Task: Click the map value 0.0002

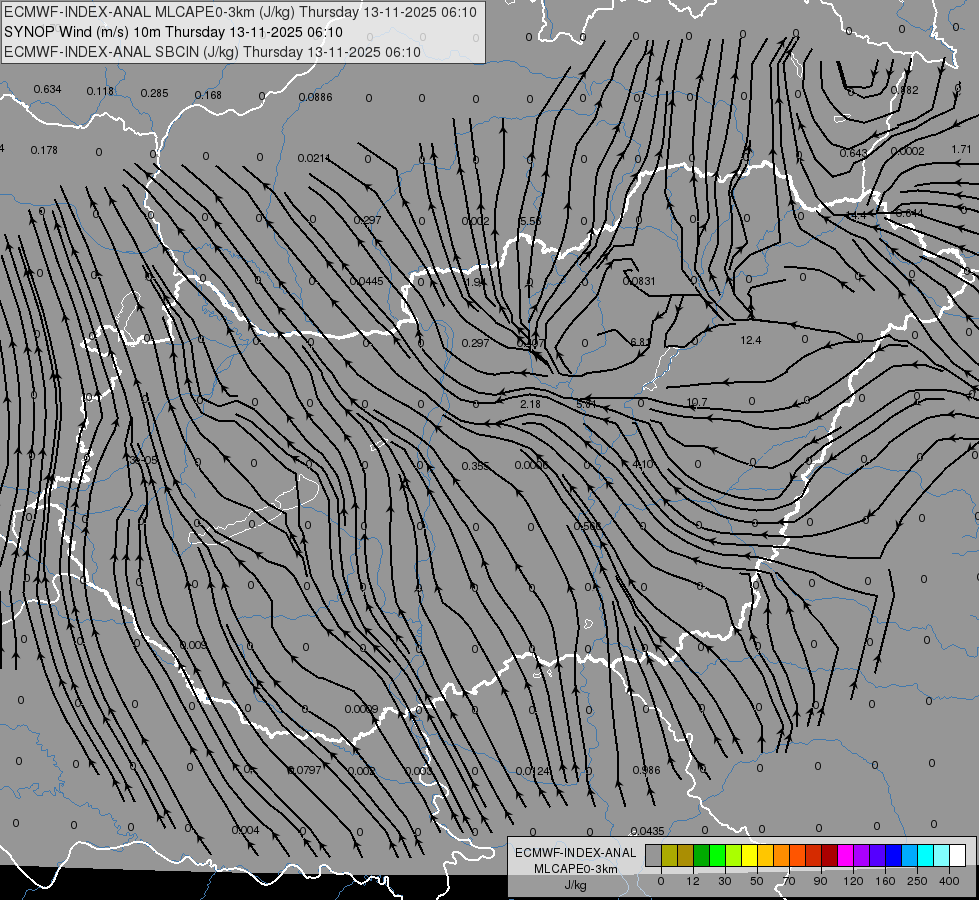Action: [907, 151]
